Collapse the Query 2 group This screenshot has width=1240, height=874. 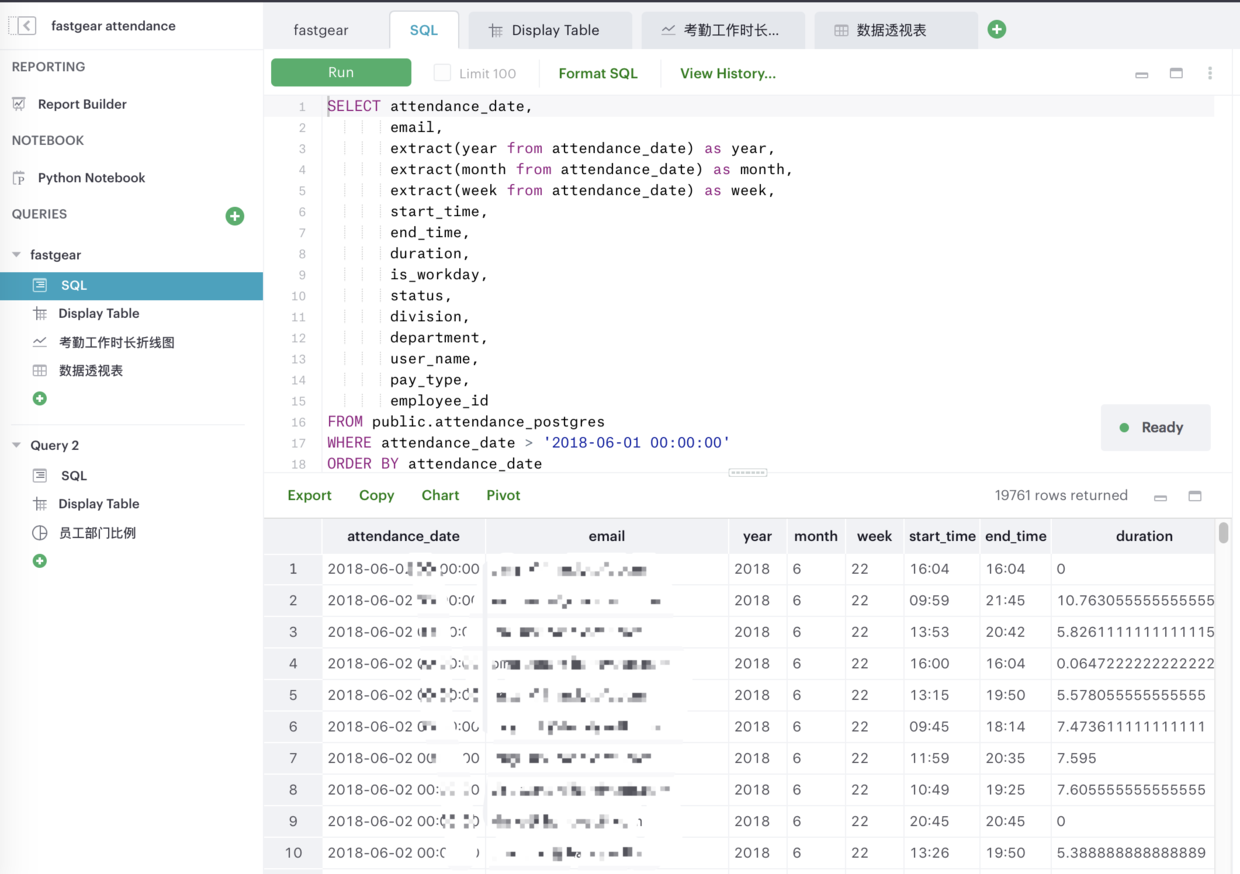click(16, 445)
